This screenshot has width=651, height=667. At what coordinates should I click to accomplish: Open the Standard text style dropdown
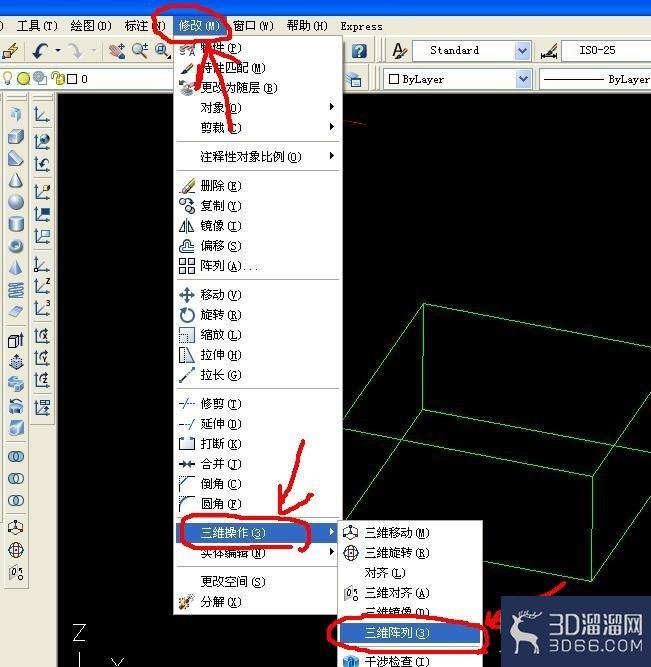(522, 51)
